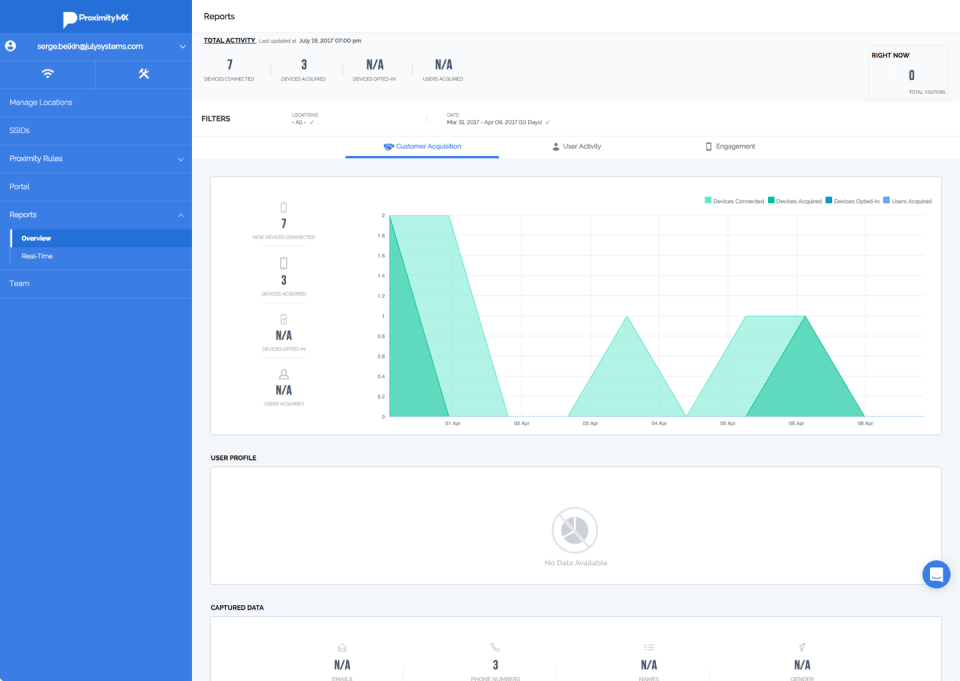Open SSIDs in sidebar

(x=96, y=130)
